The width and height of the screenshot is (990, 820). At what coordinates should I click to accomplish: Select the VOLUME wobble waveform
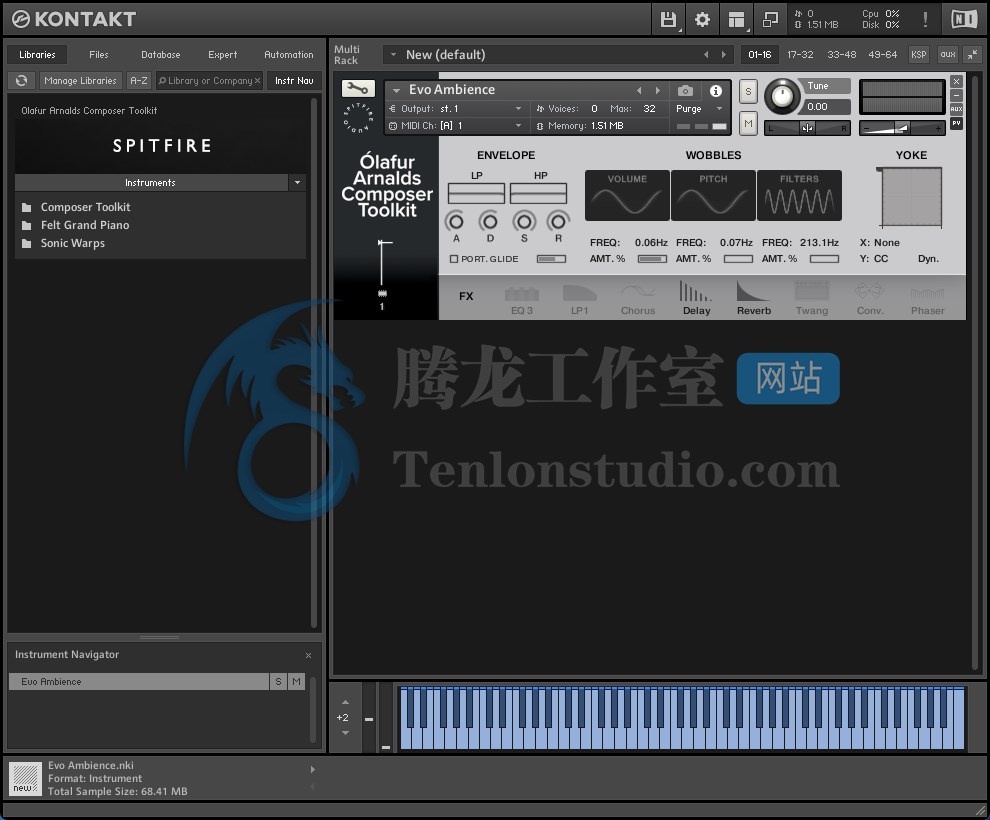pos(627,195)
